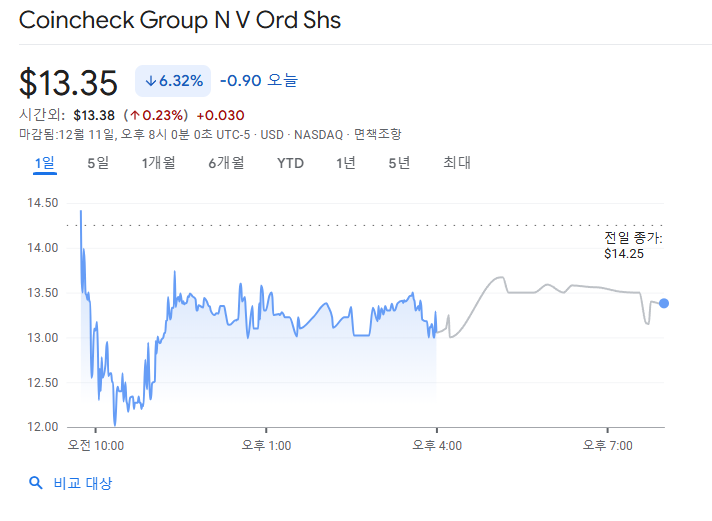Open the 1개월 chart range
This screenshot has height=521, width=712.
158,163
